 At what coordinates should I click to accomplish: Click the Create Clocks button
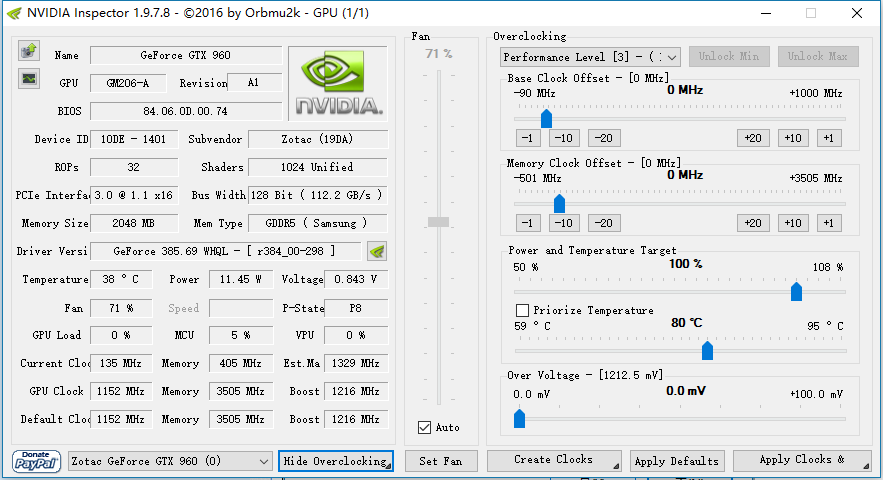point(554,460)
